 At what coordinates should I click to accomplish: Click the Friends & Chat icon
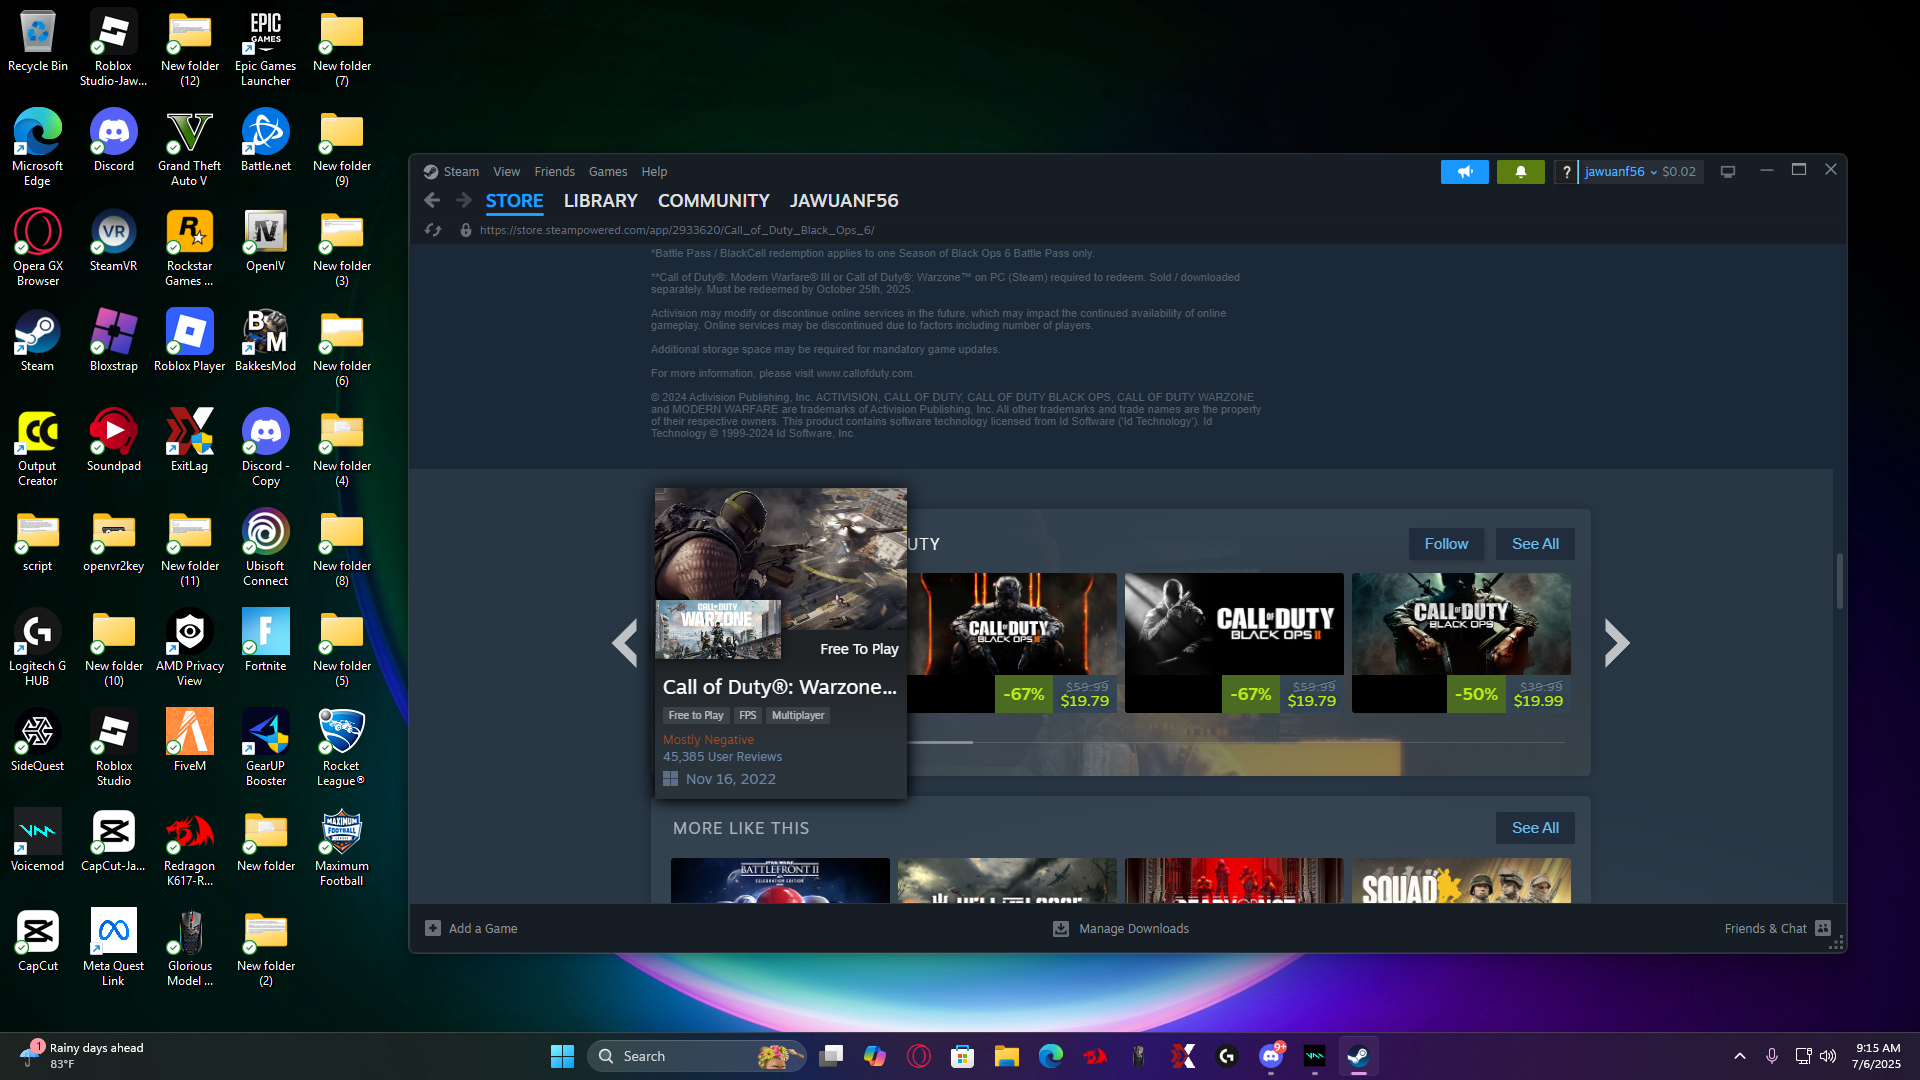tap(1823, 928)
